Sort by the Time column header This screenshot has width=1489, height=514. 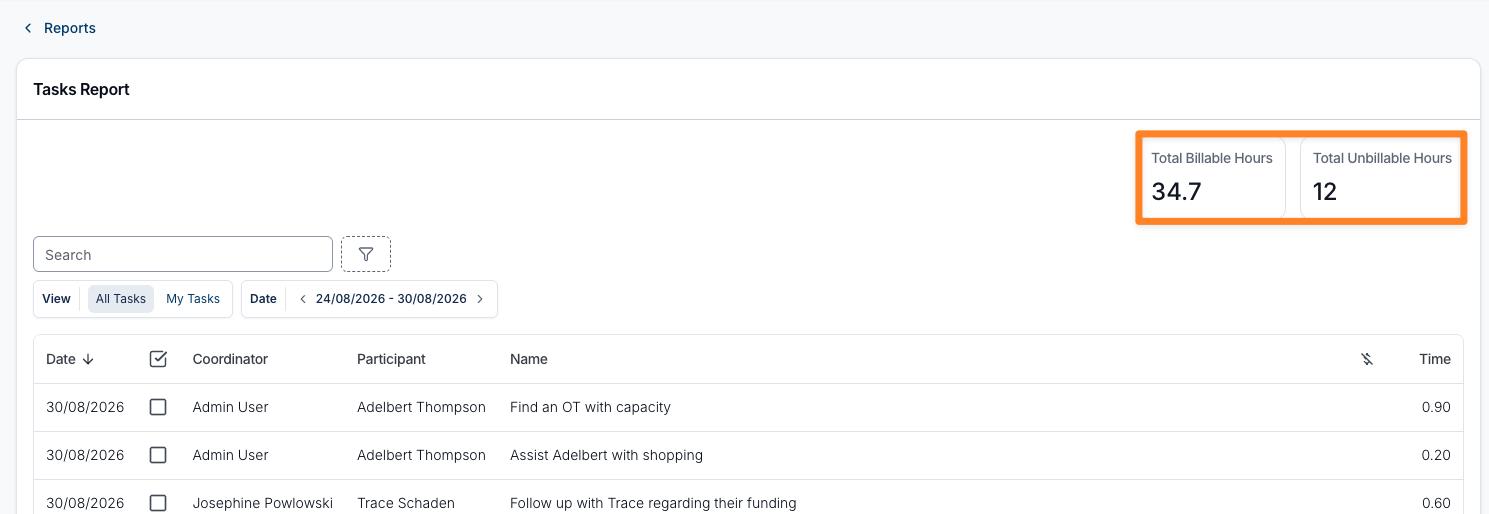click(x=1435, y=359)
